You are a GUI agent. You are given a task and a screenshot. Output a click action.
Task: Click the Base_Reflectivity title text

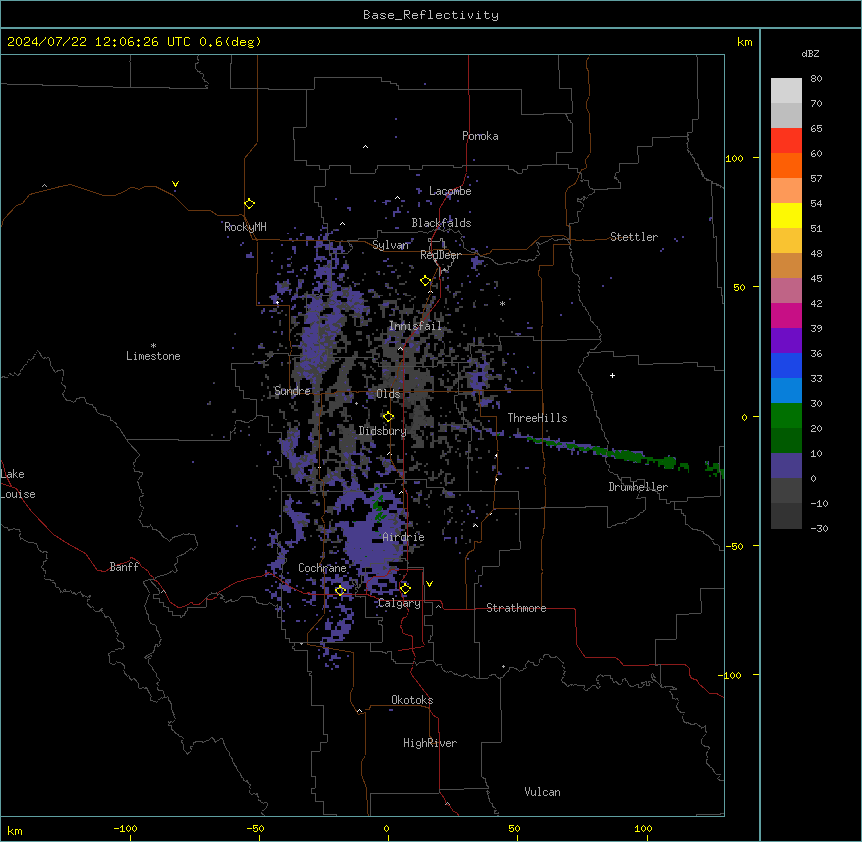pos(431,15)
